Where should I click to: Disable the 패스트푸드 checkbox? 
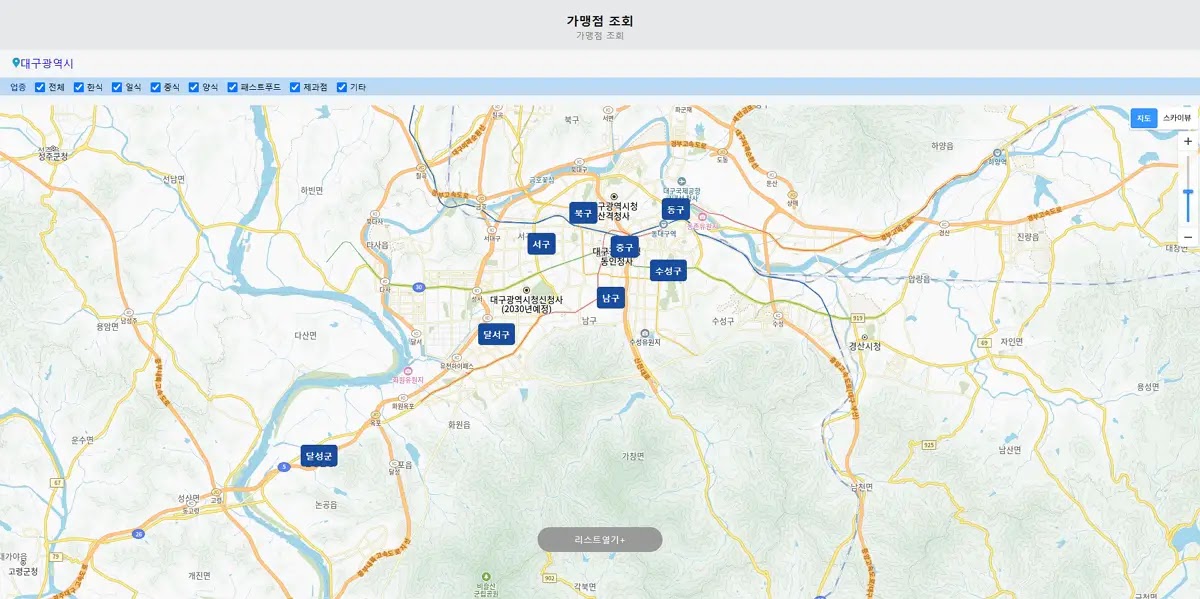point(232,87)
